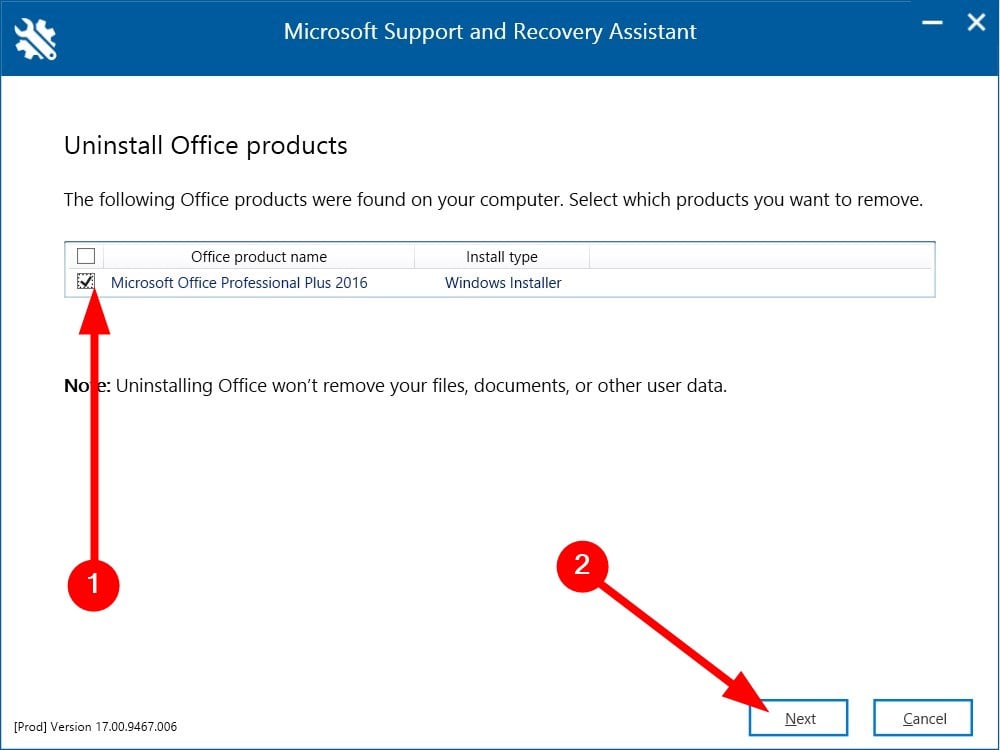Select the Microsoft Office Professional Plus 2016 name
1000x750 pixels.
pos(239,283)
